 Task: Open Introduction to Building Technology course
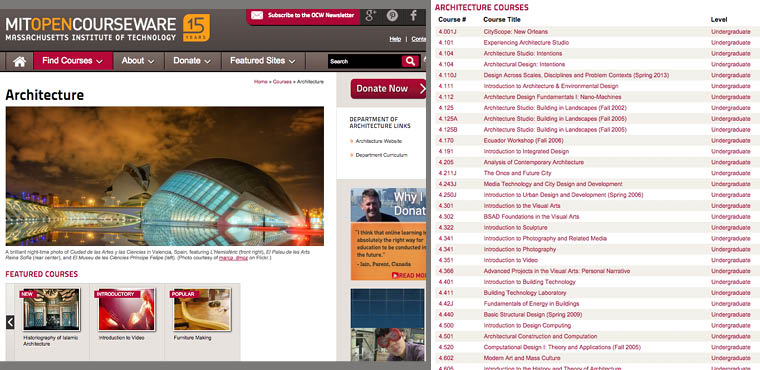pos(529,282)
